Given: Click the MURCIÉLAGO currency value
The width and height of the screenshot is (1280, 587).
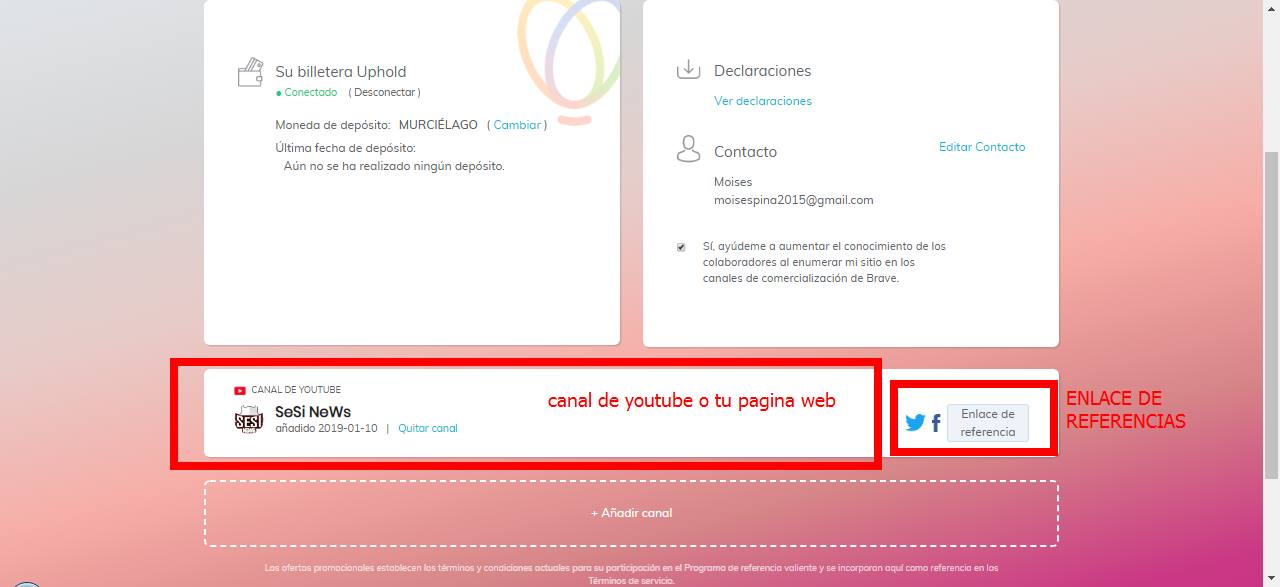Looking at the screenshot, I should 438,125.
